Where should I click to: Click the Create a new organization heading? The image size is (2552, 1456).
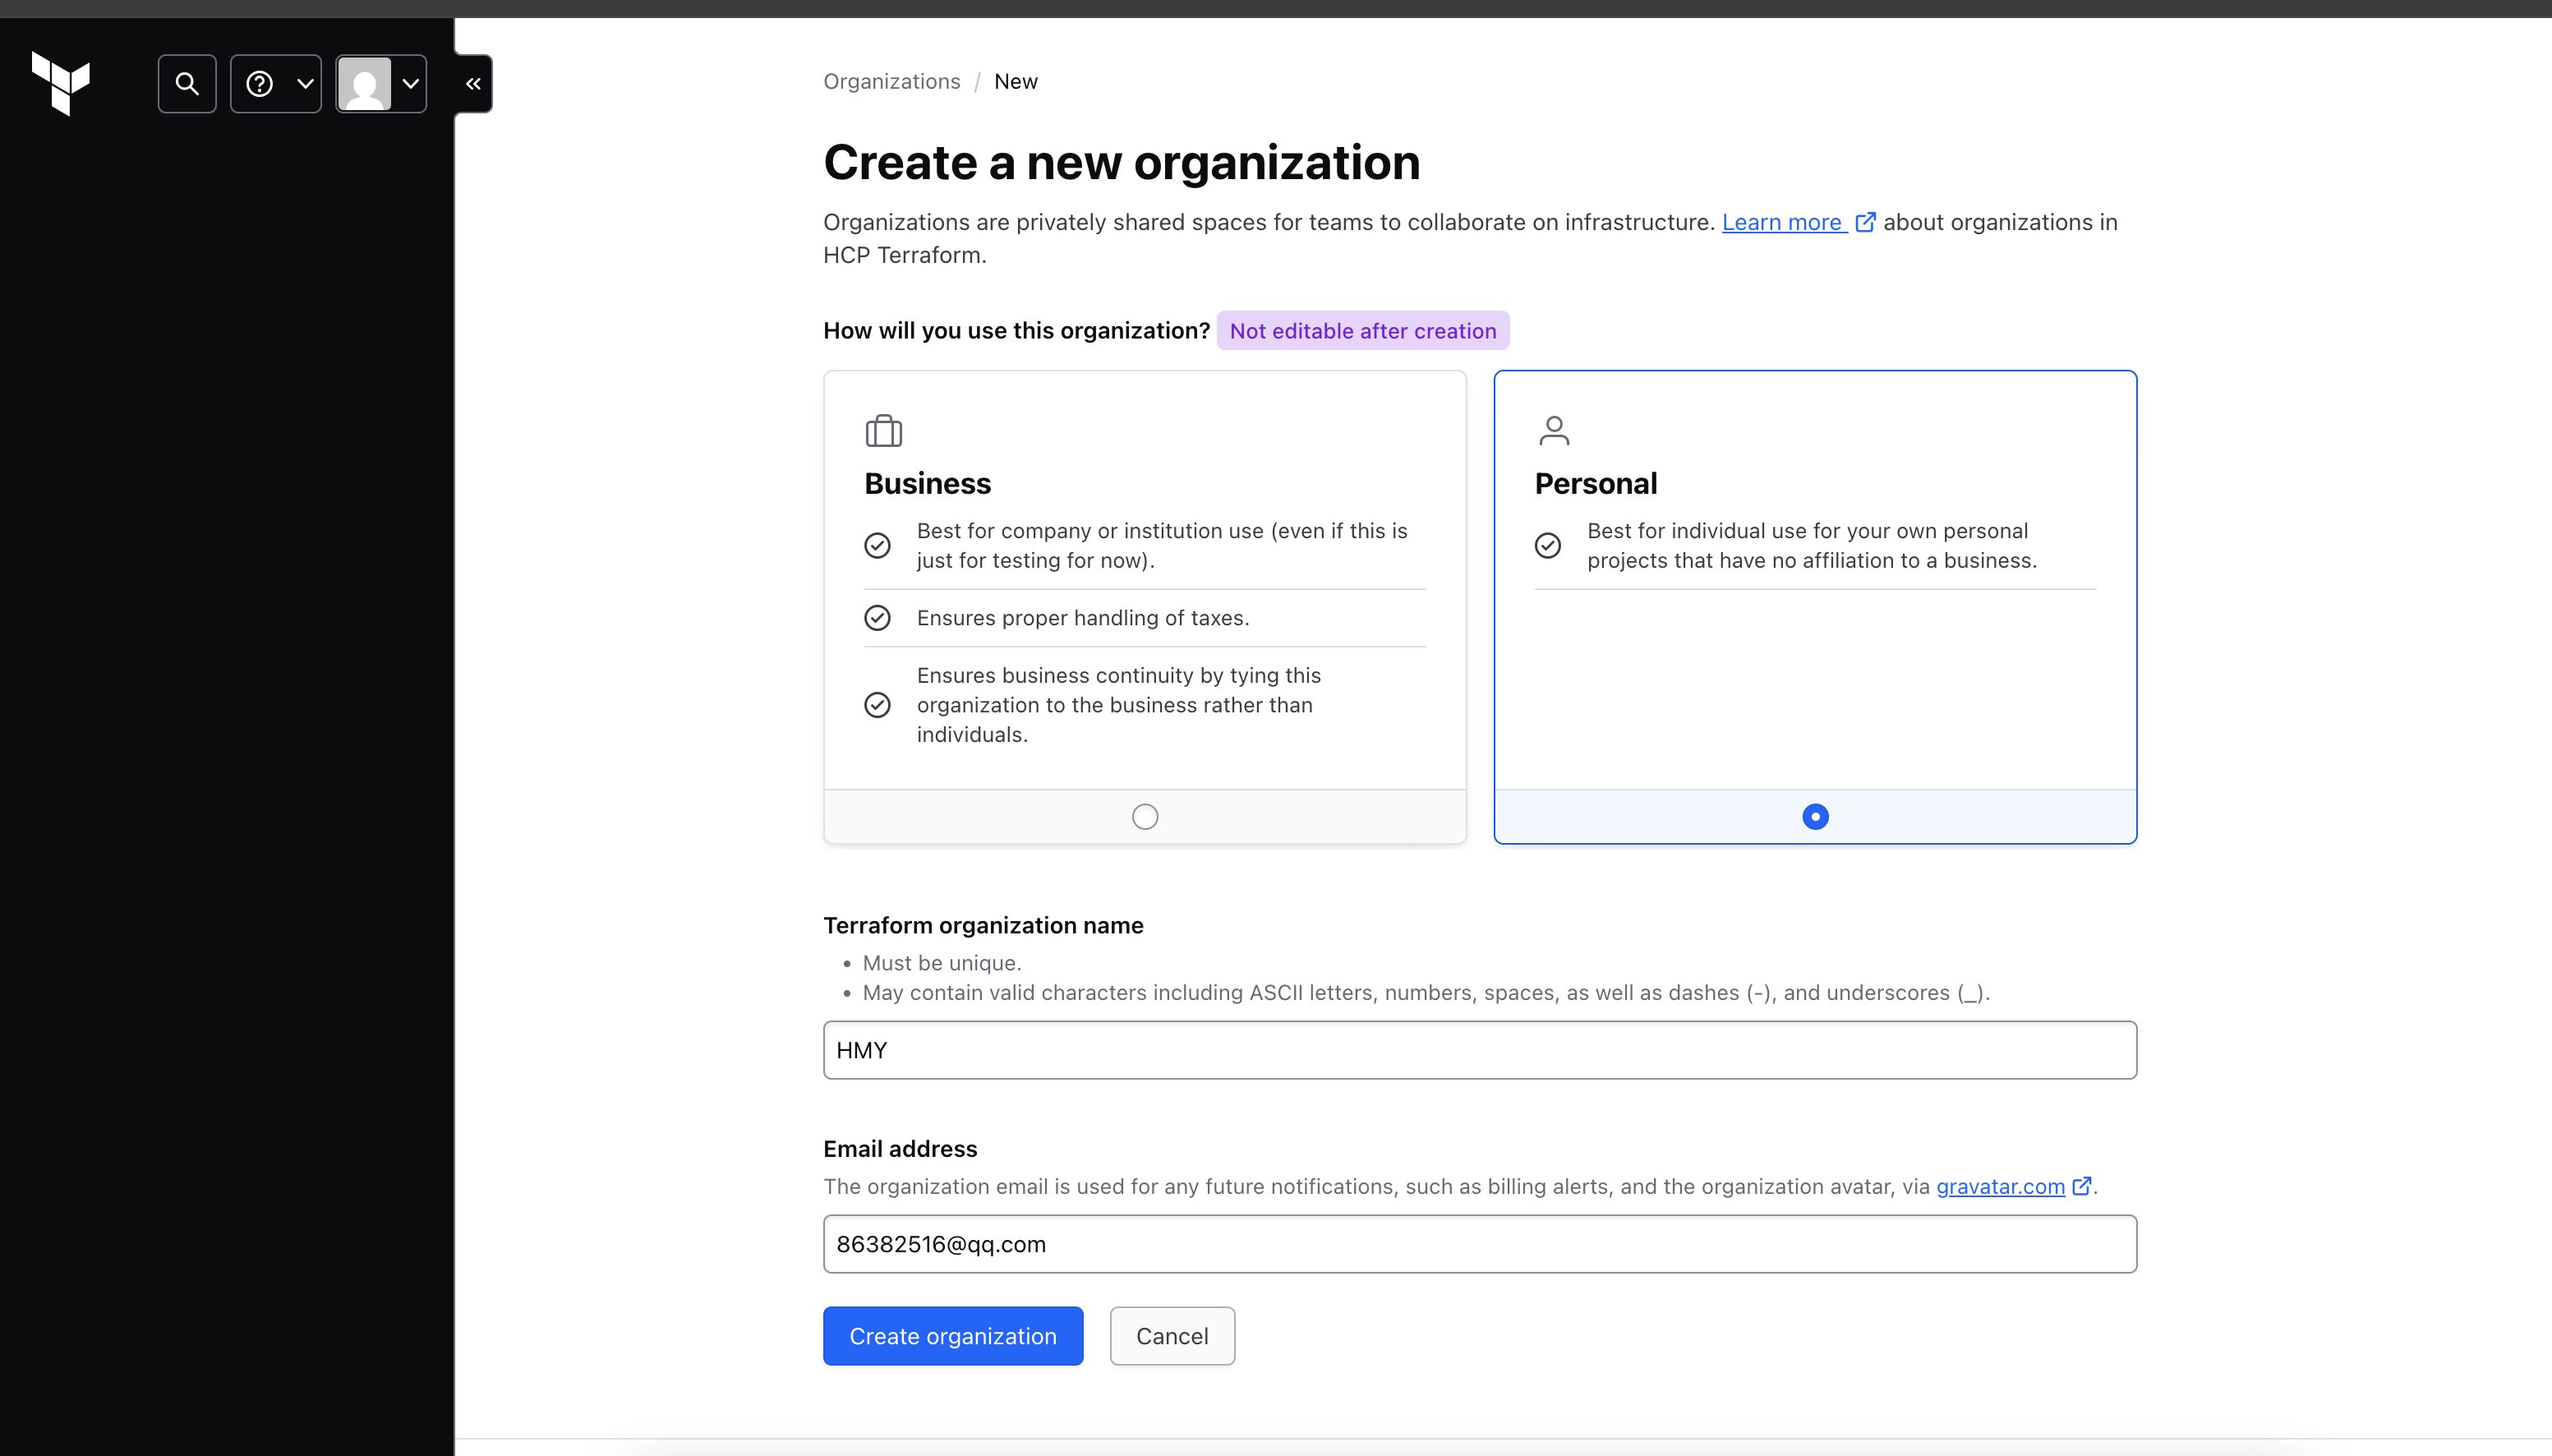point(1122,162)
